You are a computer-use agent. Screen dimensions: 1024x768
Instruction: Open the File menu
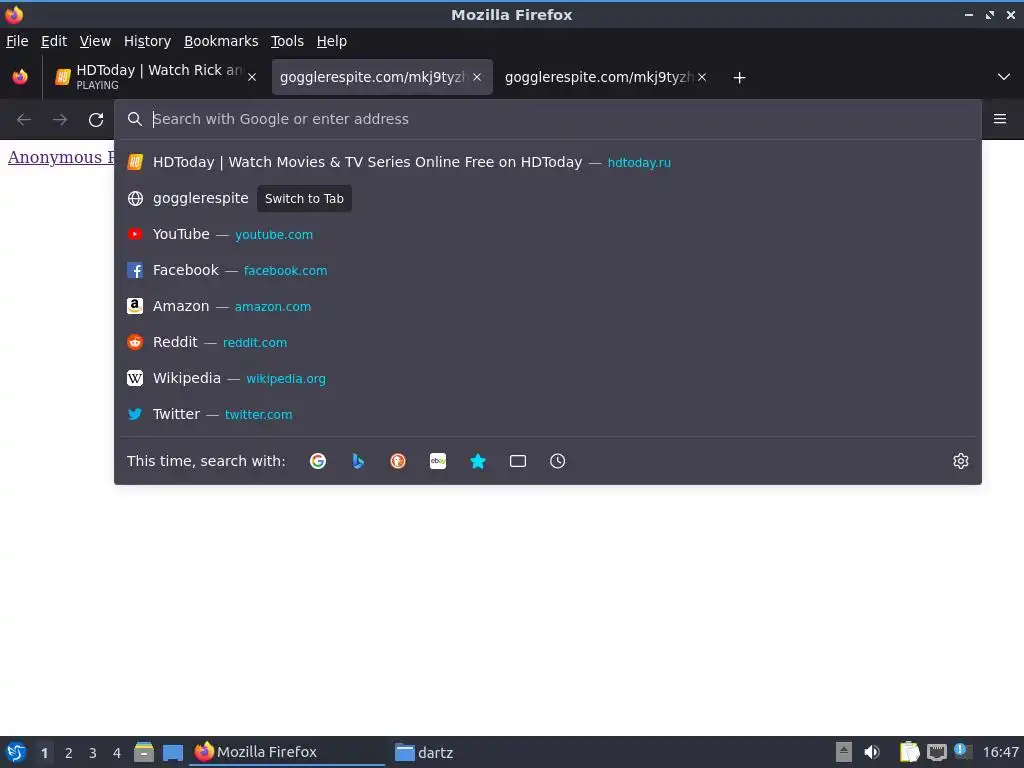[x=17, y=41]
